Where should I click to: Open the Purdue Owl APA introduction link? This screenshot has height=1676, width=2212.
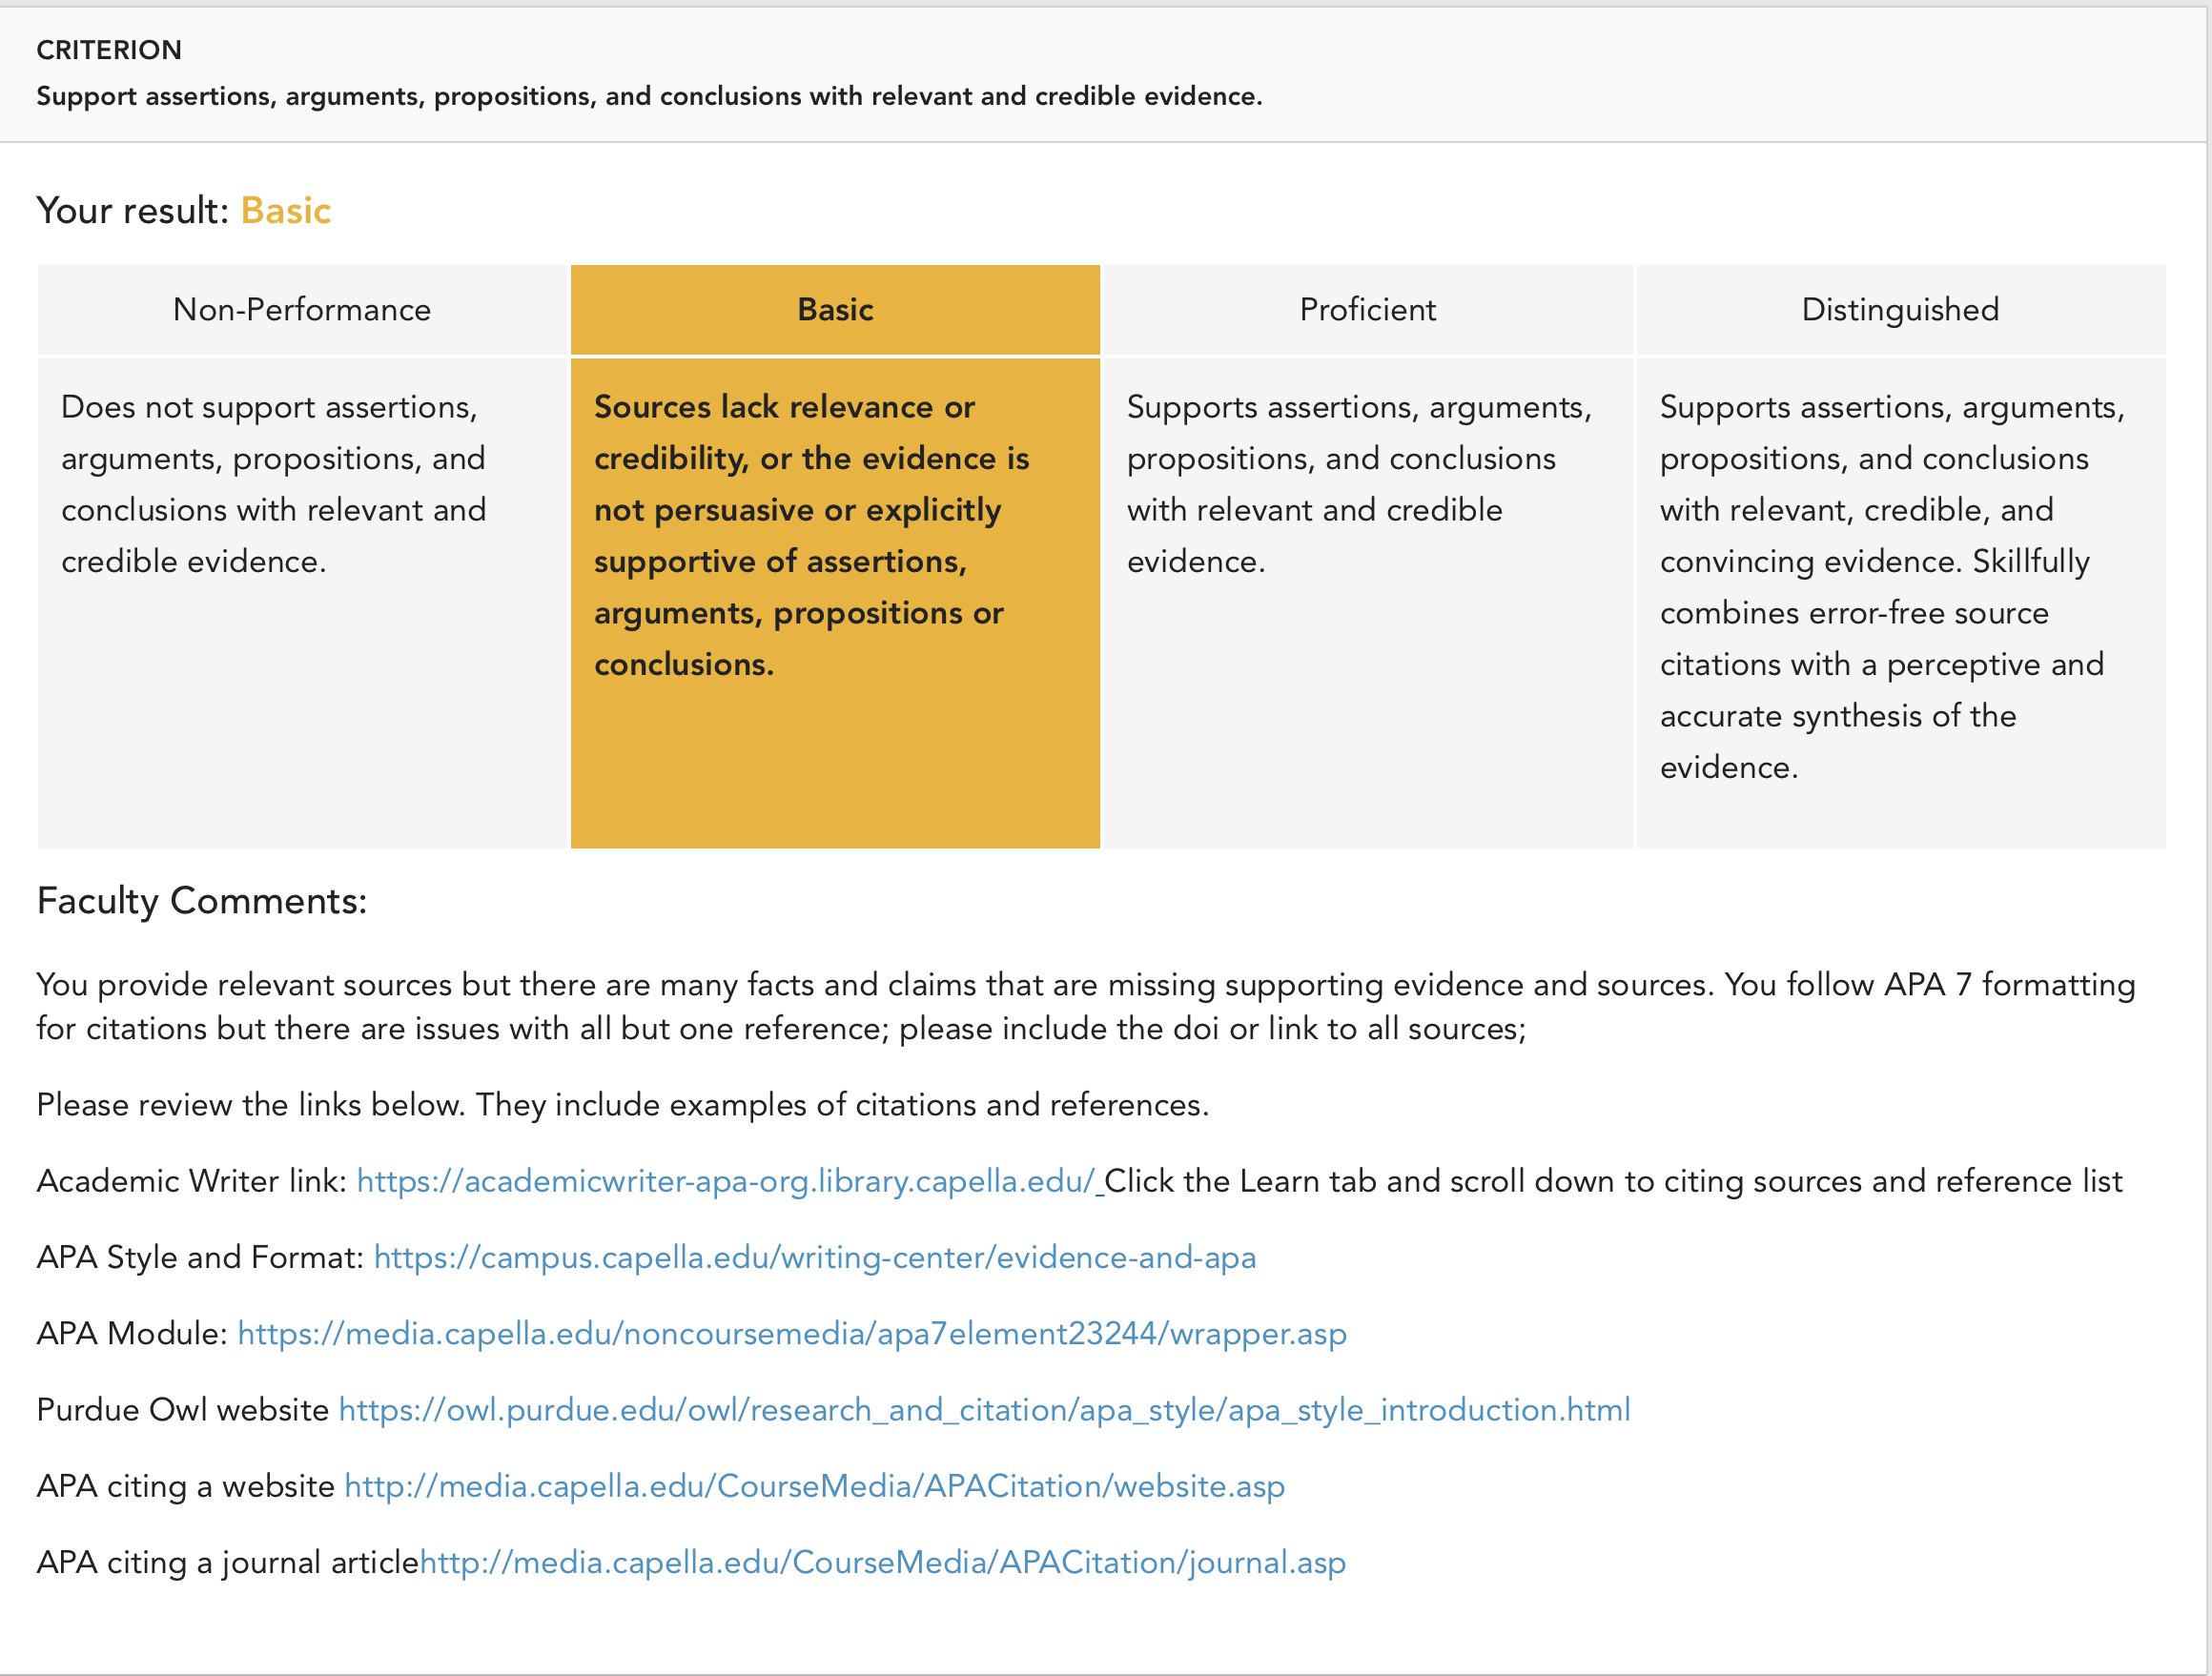(x=985, y=1409)
